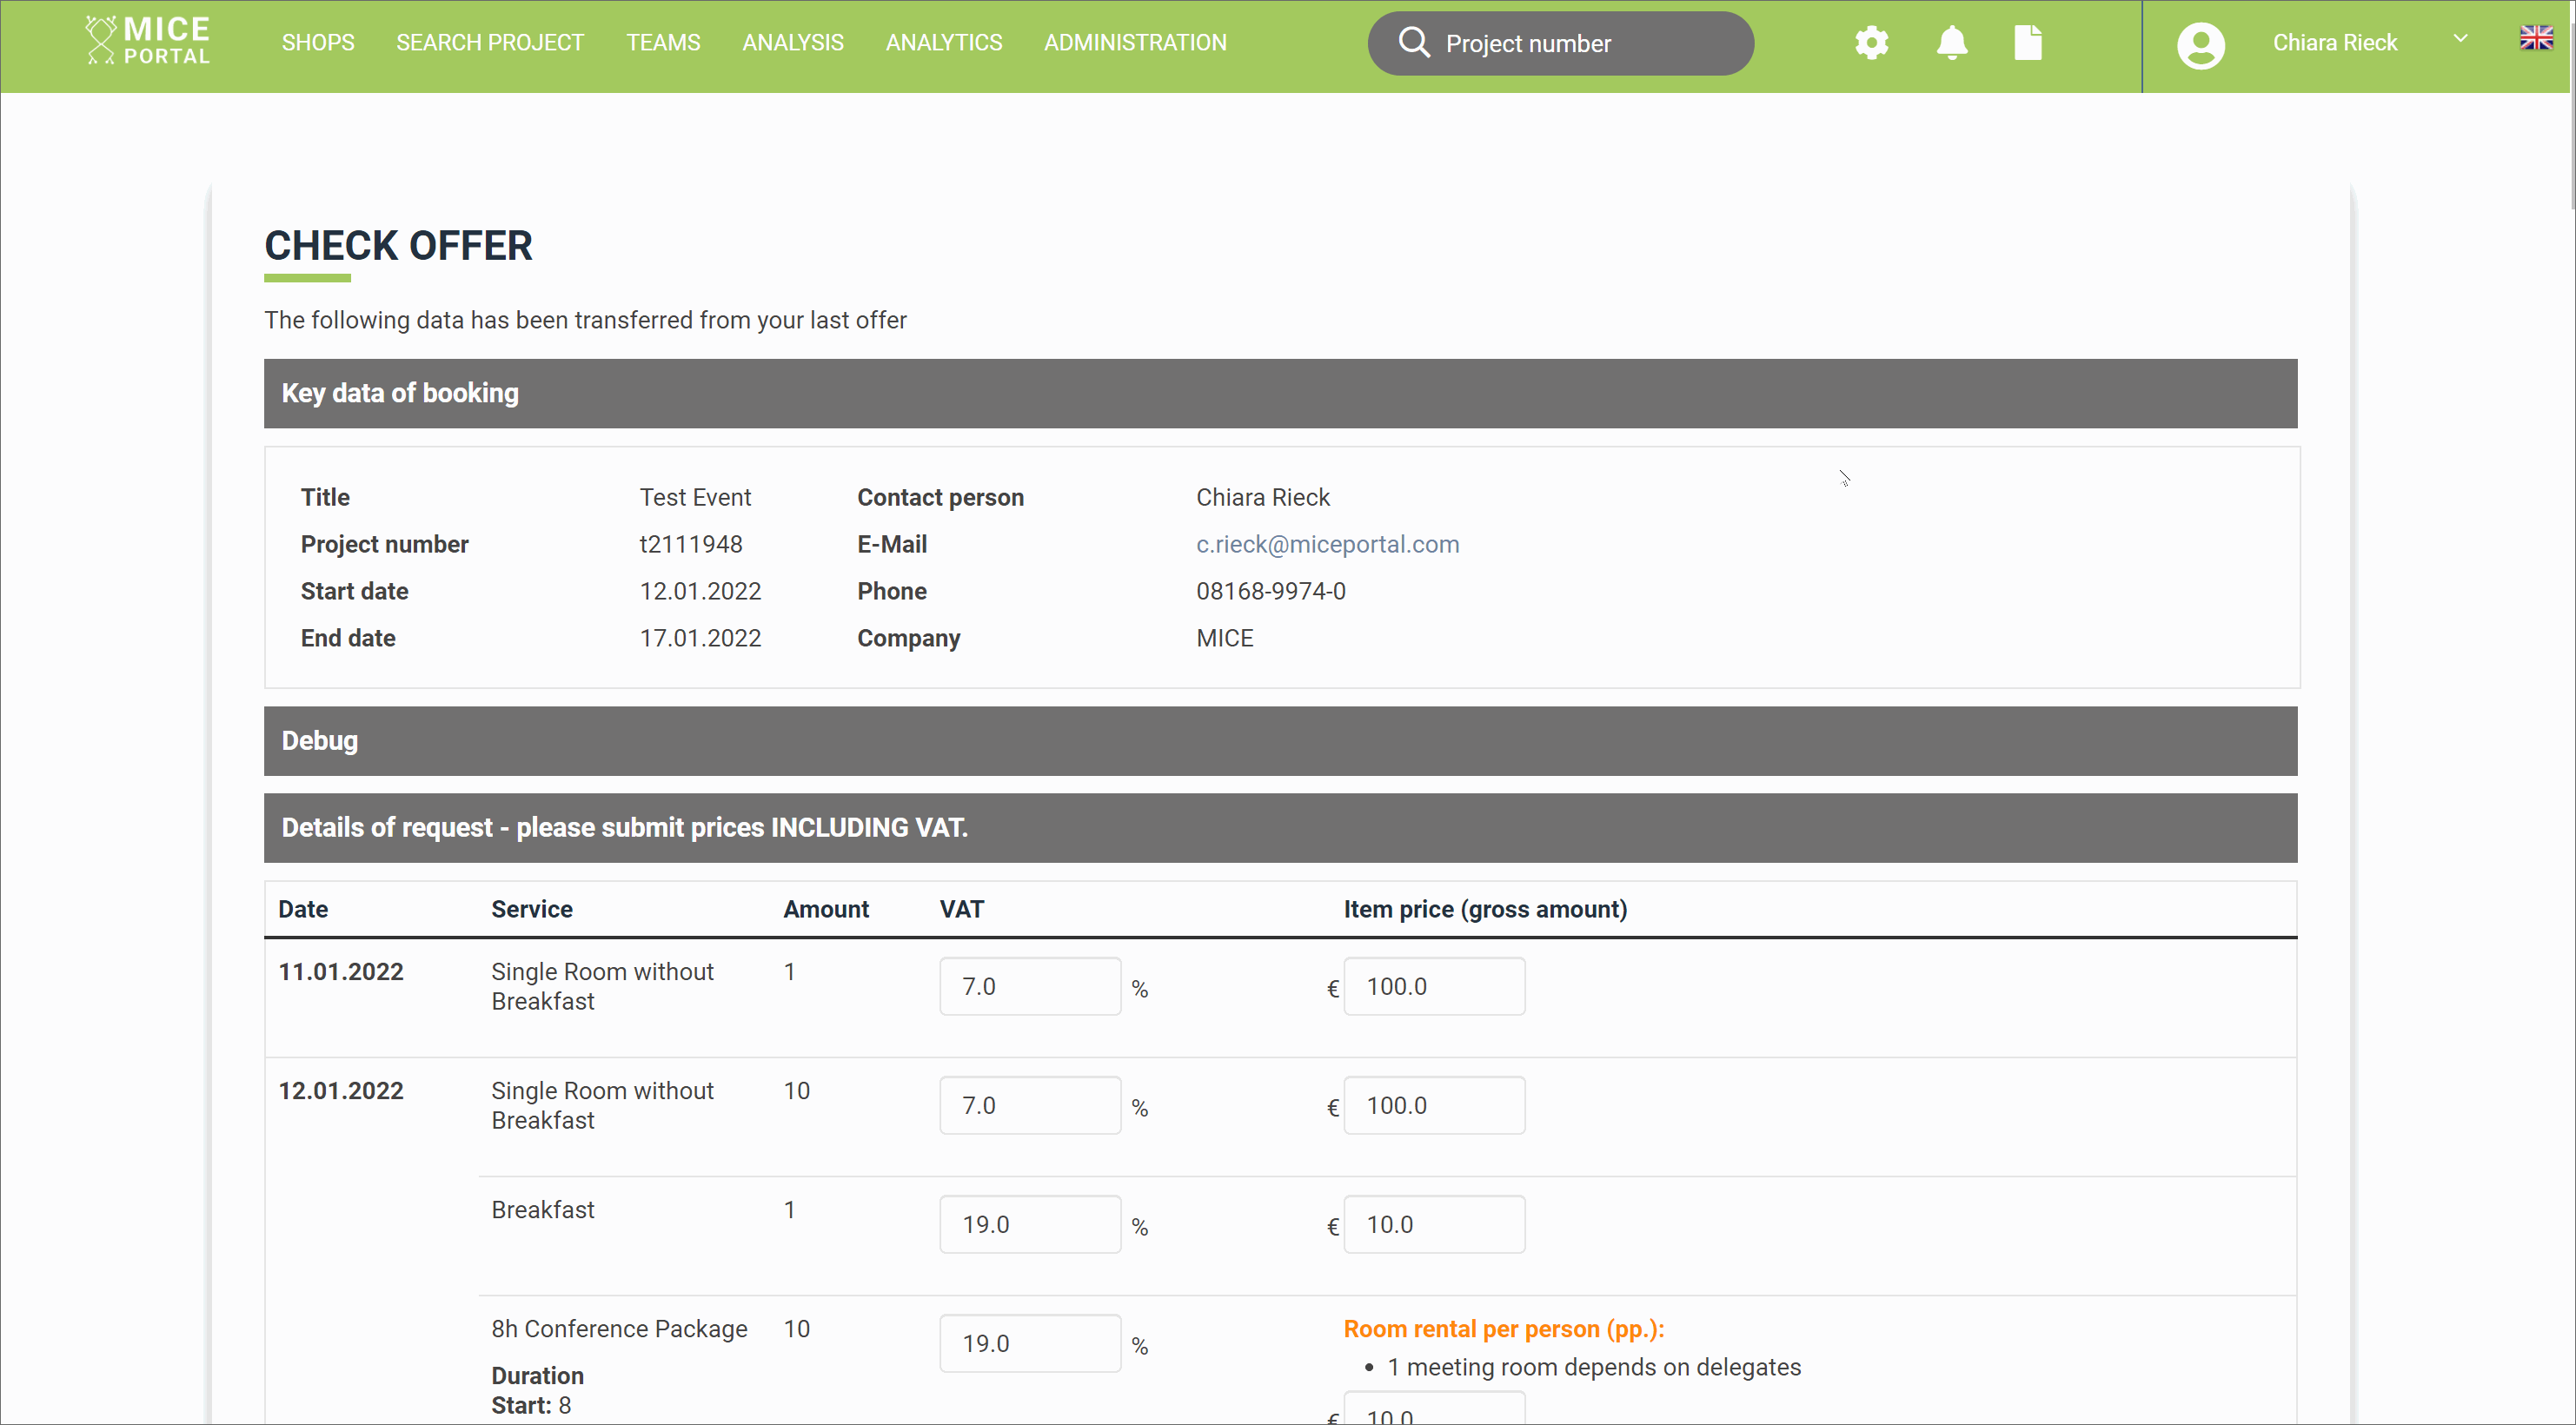
Task: Open the settings gear icon
Action: 1871,43
